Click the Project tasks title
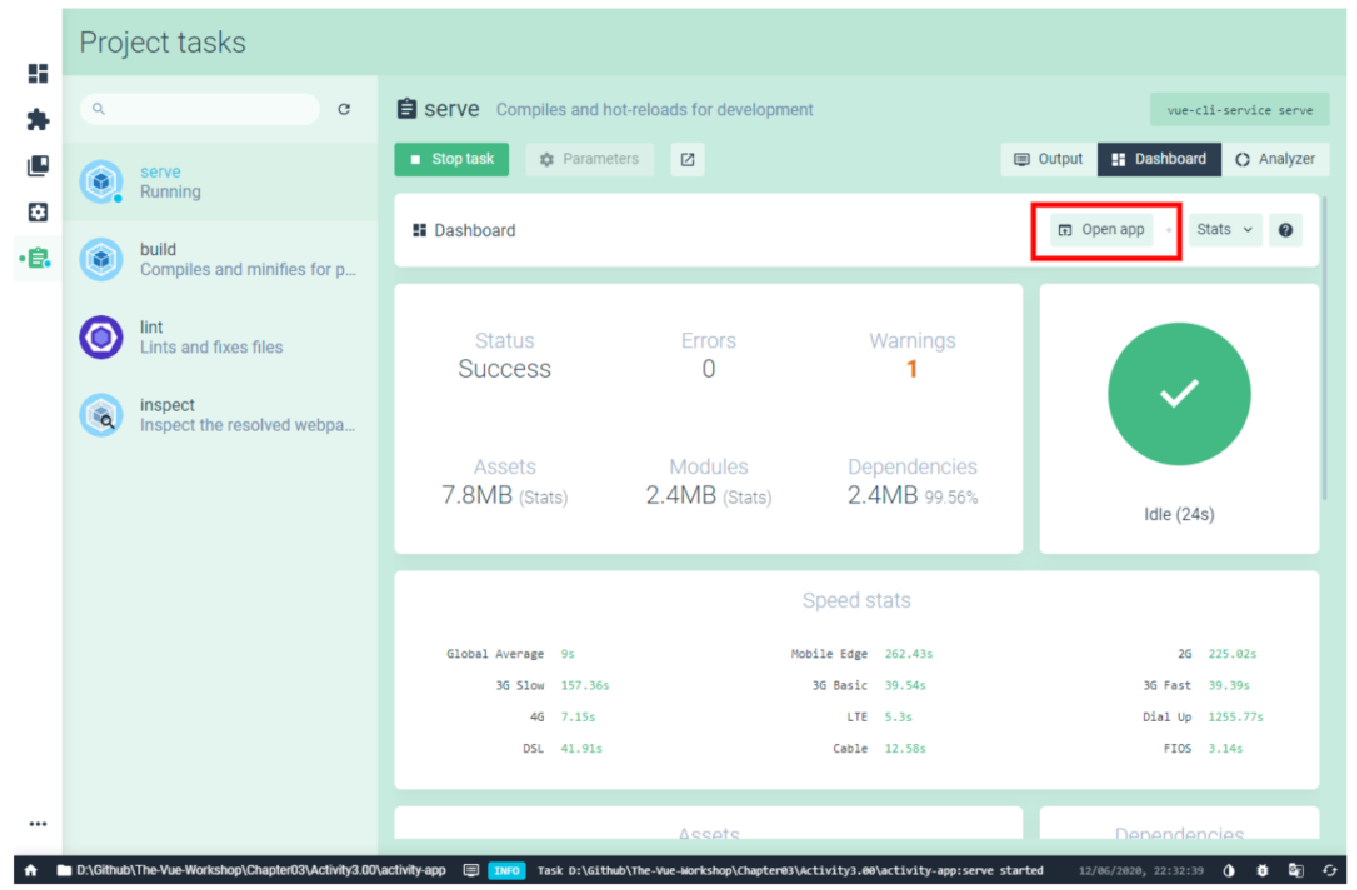 coord(162,43)
